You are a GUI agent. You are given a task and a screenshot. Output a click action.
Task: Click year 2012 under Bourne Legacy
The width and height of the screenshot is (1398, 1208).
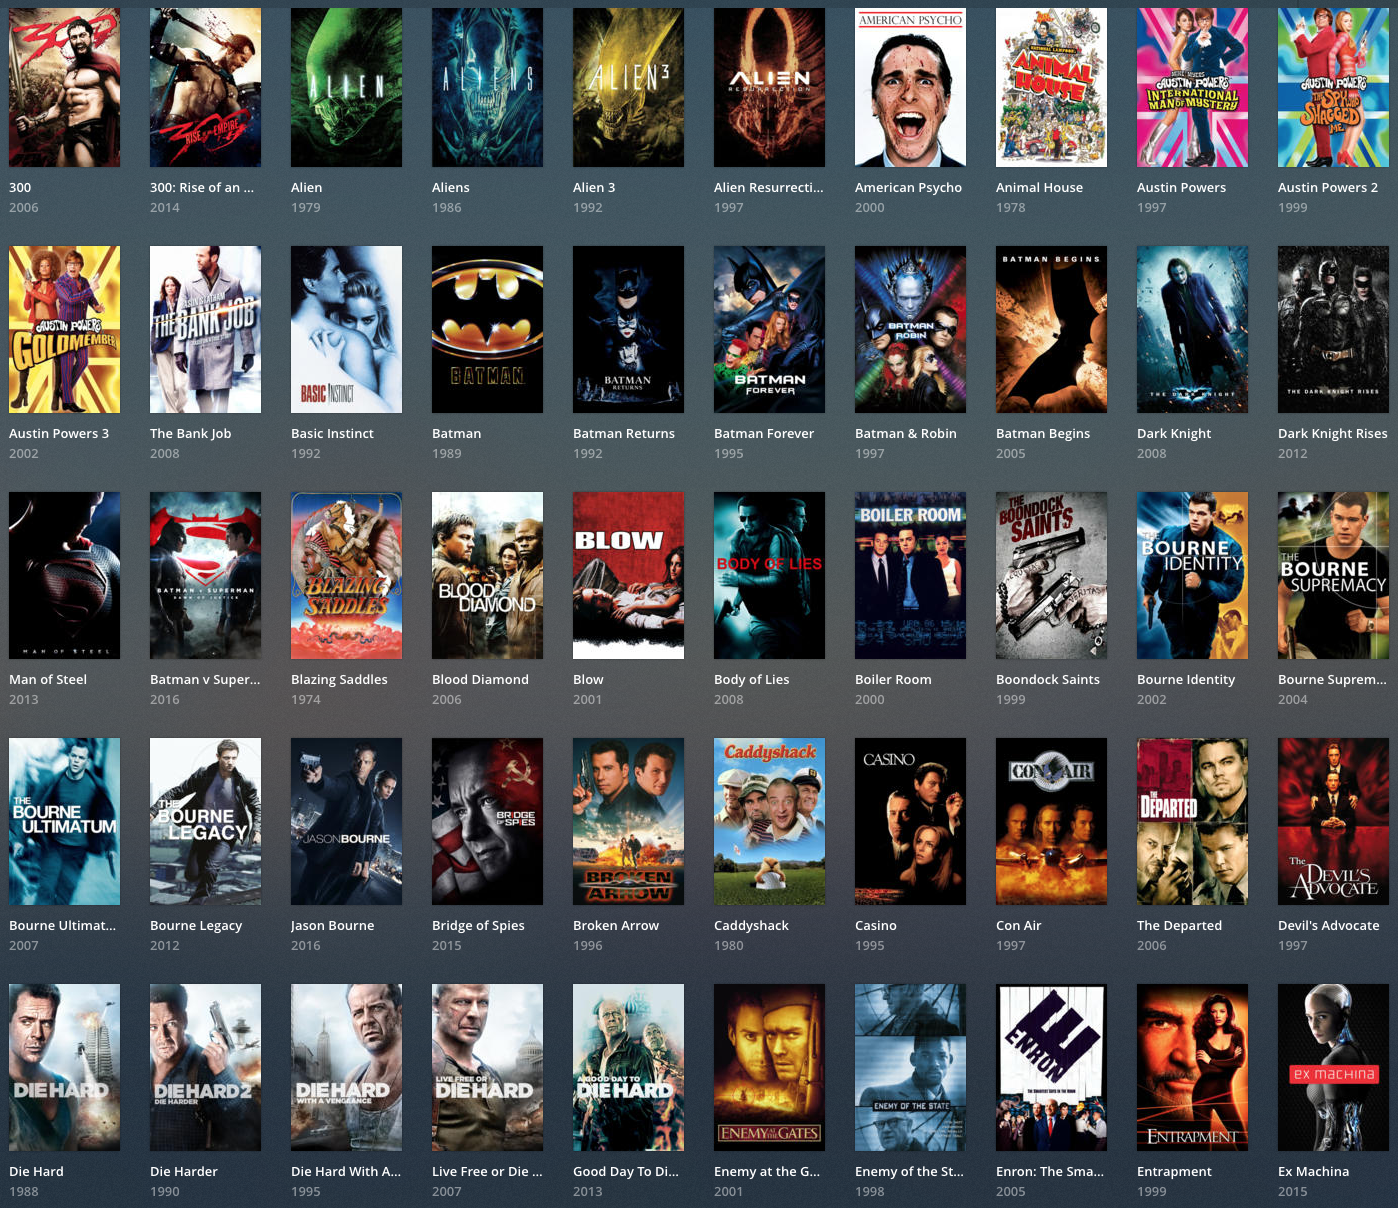(x=165, y=945)
